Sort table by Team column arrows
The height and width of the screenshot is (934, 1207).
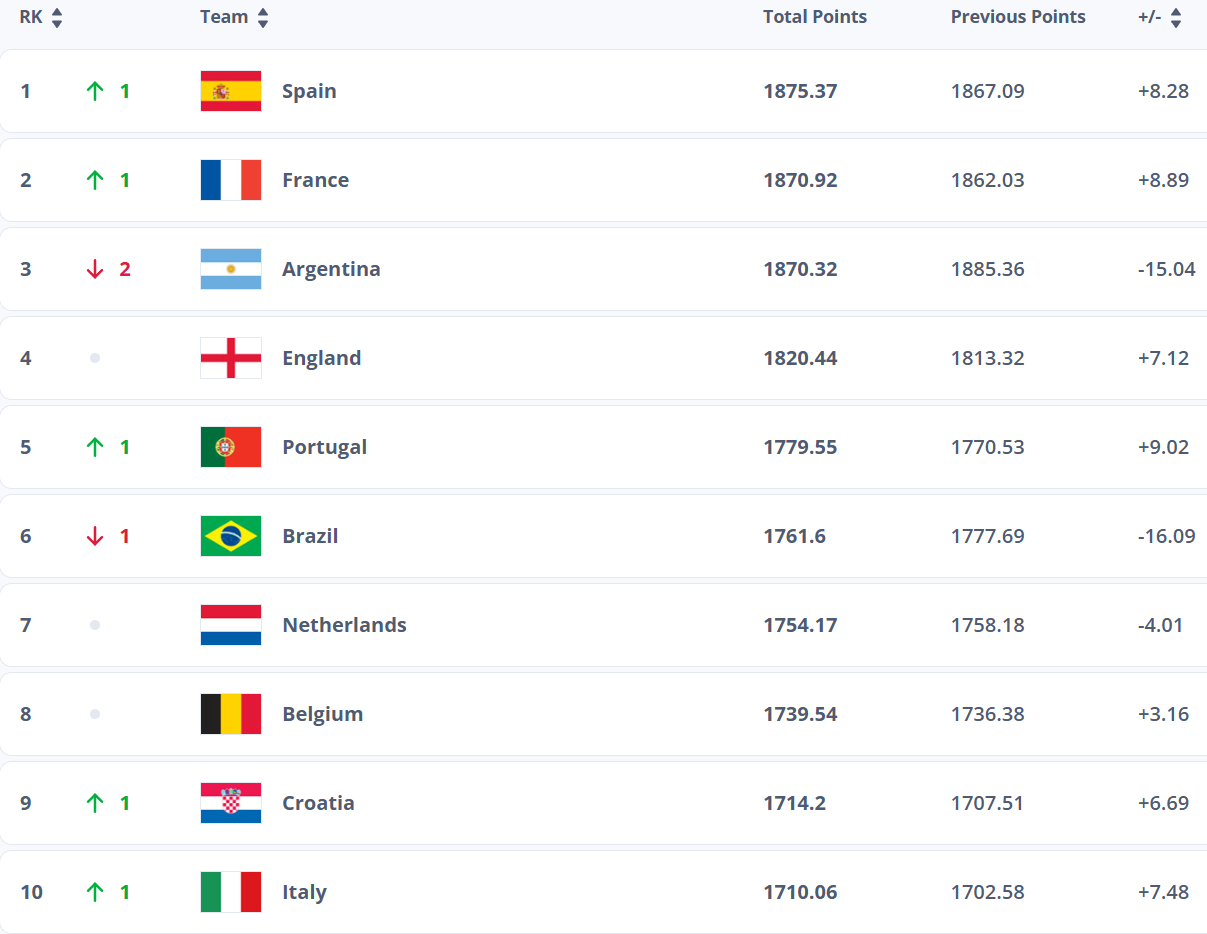click(263, 17)
